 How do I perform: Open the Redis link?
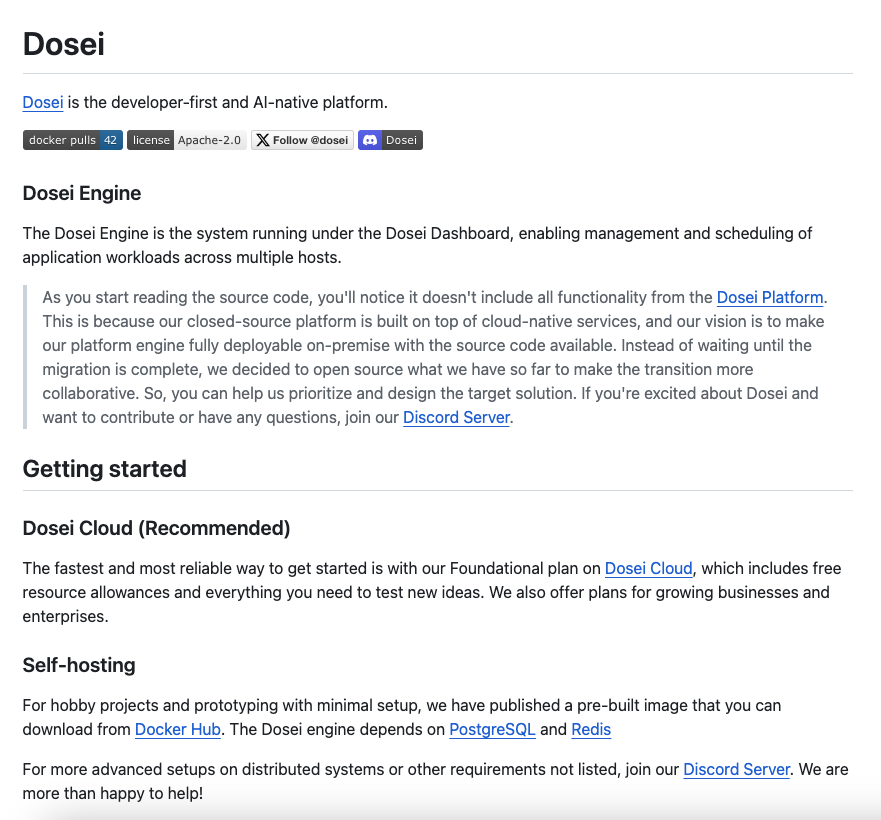pos(591,729)
